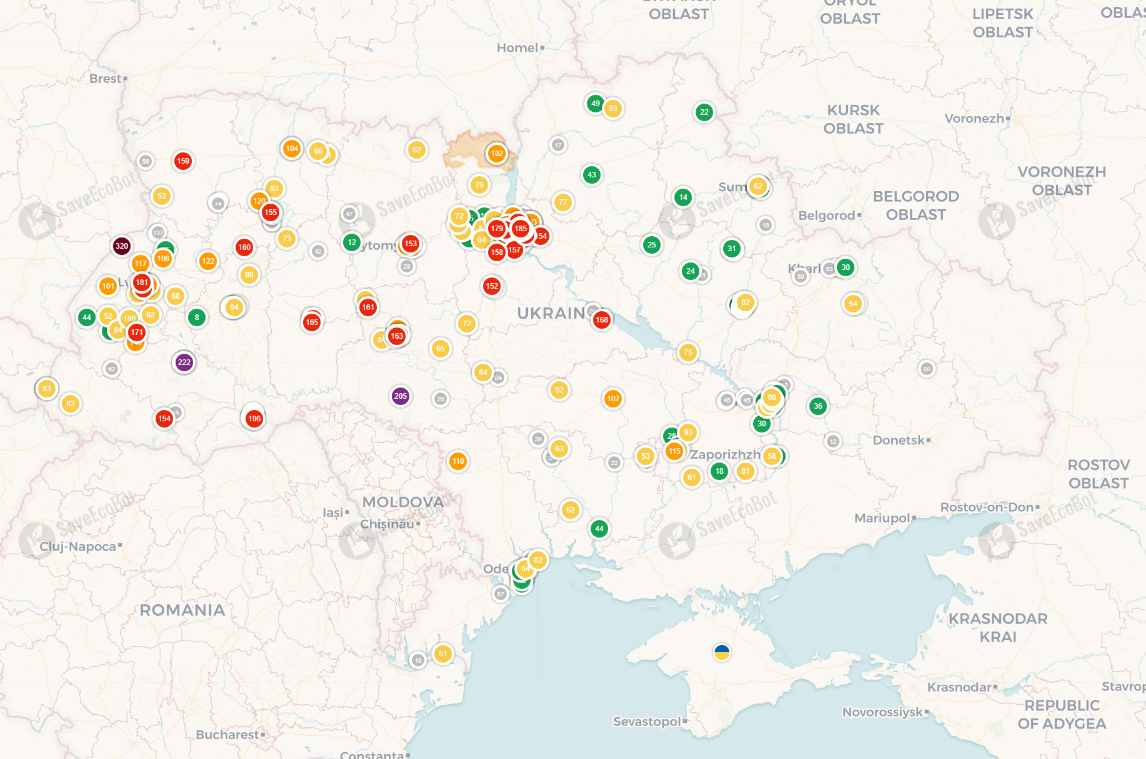Select the red 152 marker south of Kyiv
Screen dimensions: 1146x759
[491, 287]
